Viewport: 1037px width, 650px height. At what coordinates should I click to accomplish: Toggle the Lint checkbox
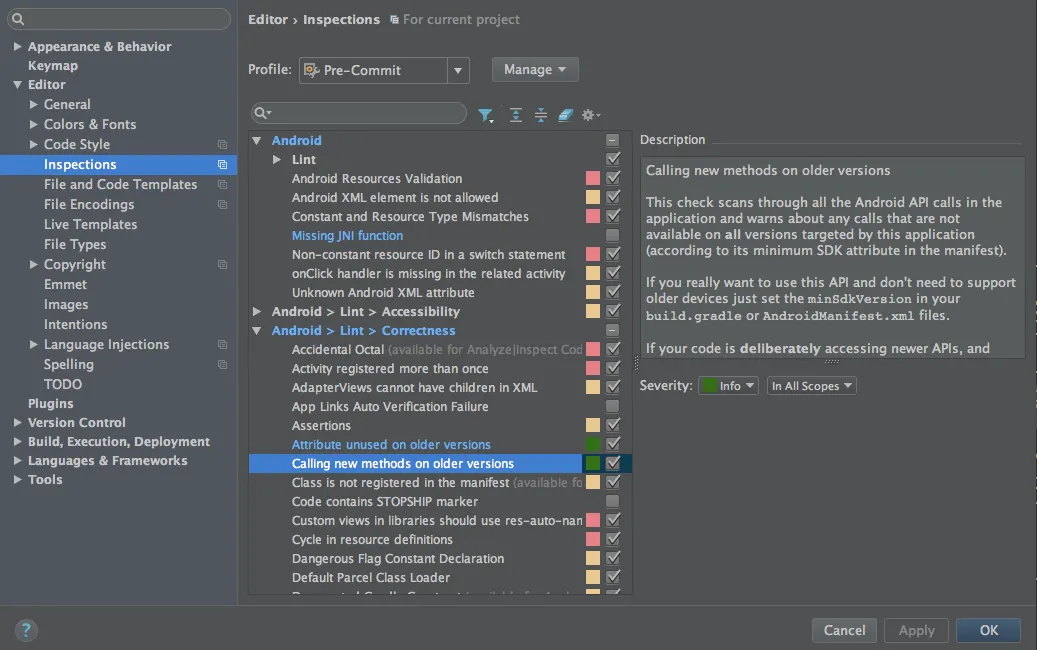point(613,159)
